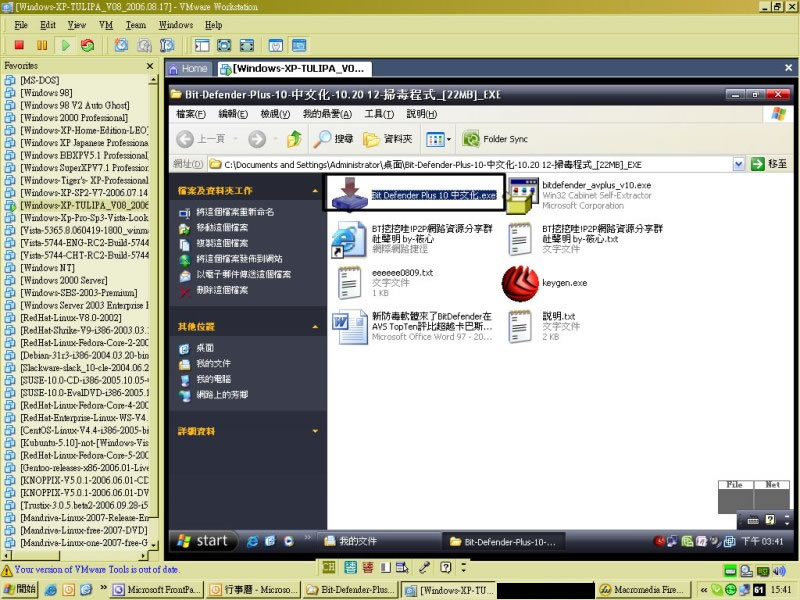Open the Forward button history dropdown arrow
The height and width of the screenshot is (600, 800).
(x=276, y=139)
